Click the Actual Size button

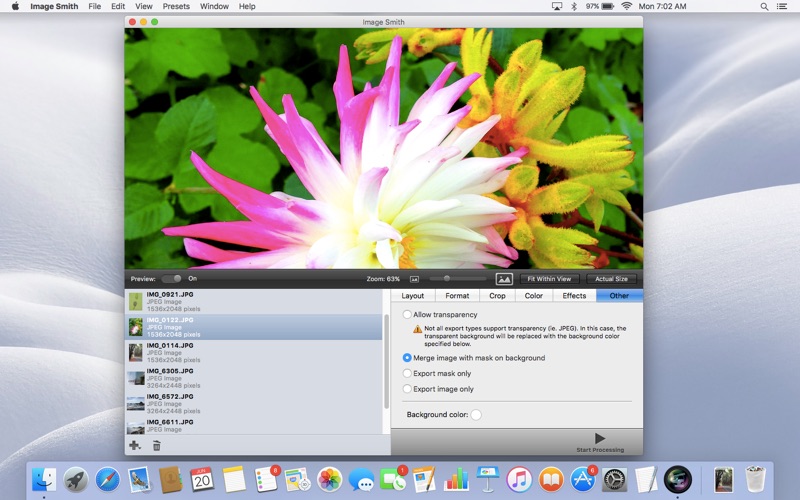pos(611,279)
